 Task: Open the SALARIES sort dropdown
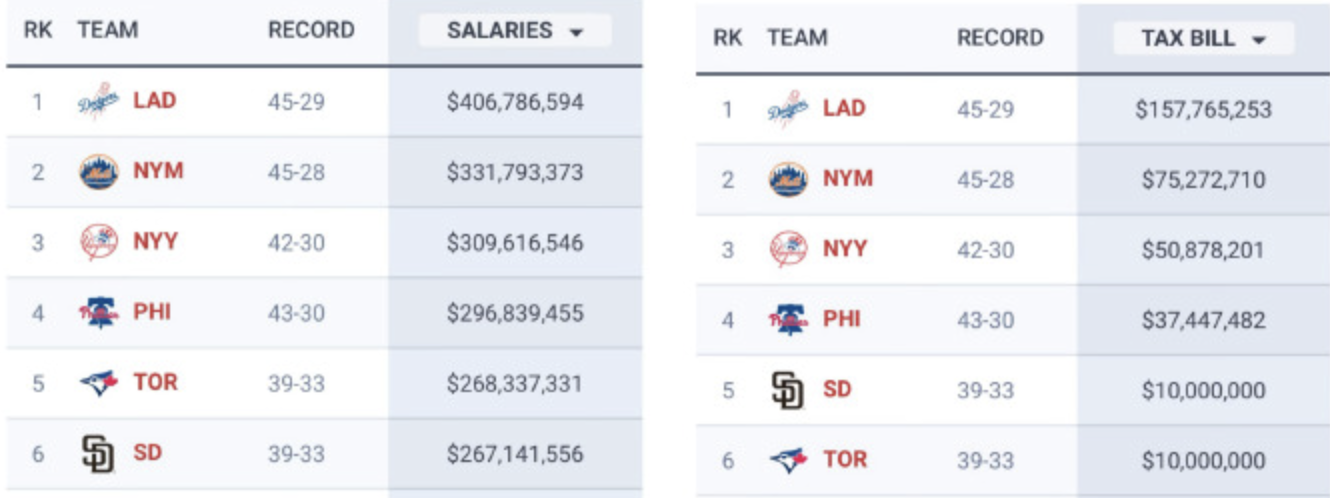[x=514, y=31]
